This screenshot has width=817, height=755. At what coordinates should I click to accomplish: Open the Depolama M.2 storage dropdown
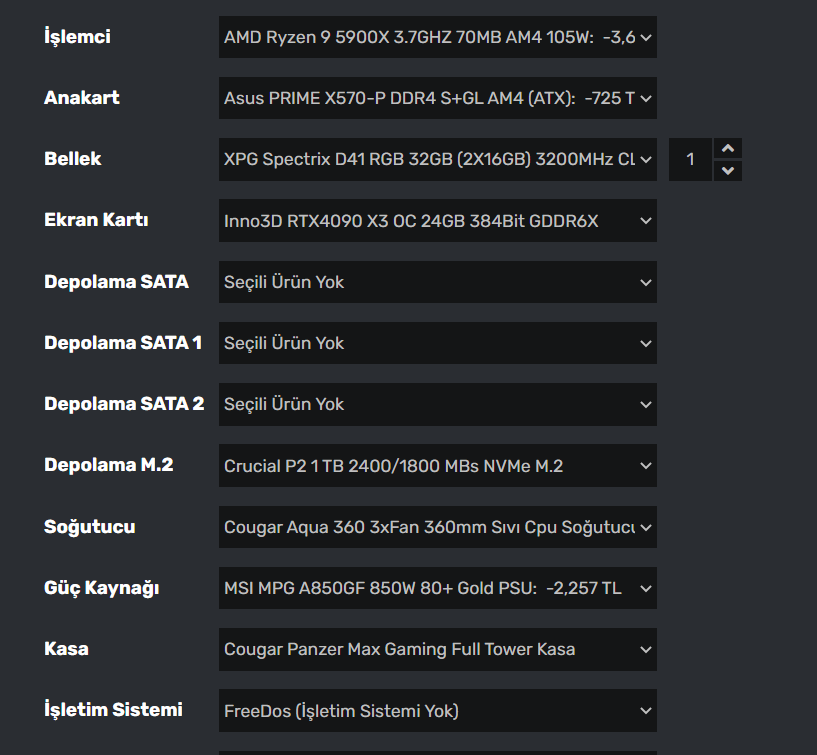pos(437,466)
